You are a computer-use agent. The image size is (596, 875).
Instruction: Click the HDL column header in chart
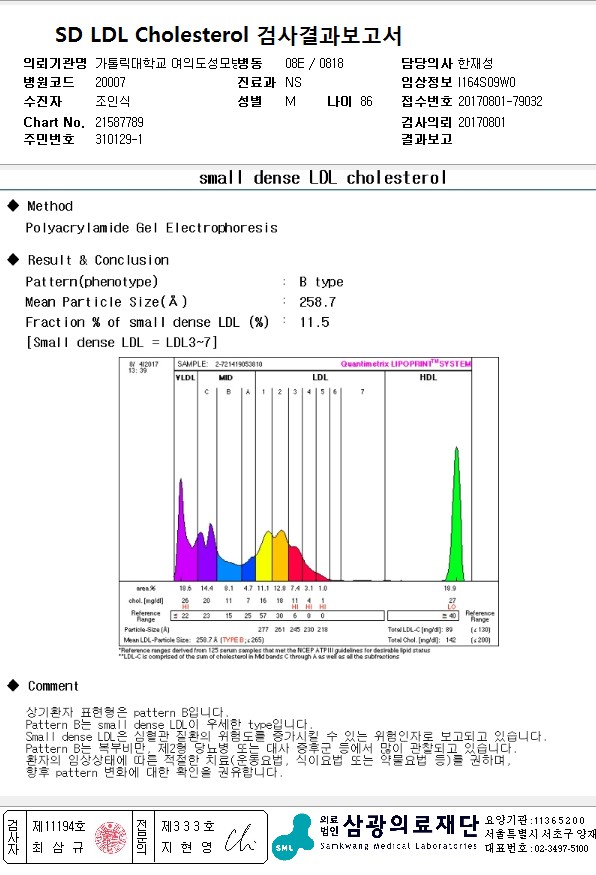click(428, 377)
